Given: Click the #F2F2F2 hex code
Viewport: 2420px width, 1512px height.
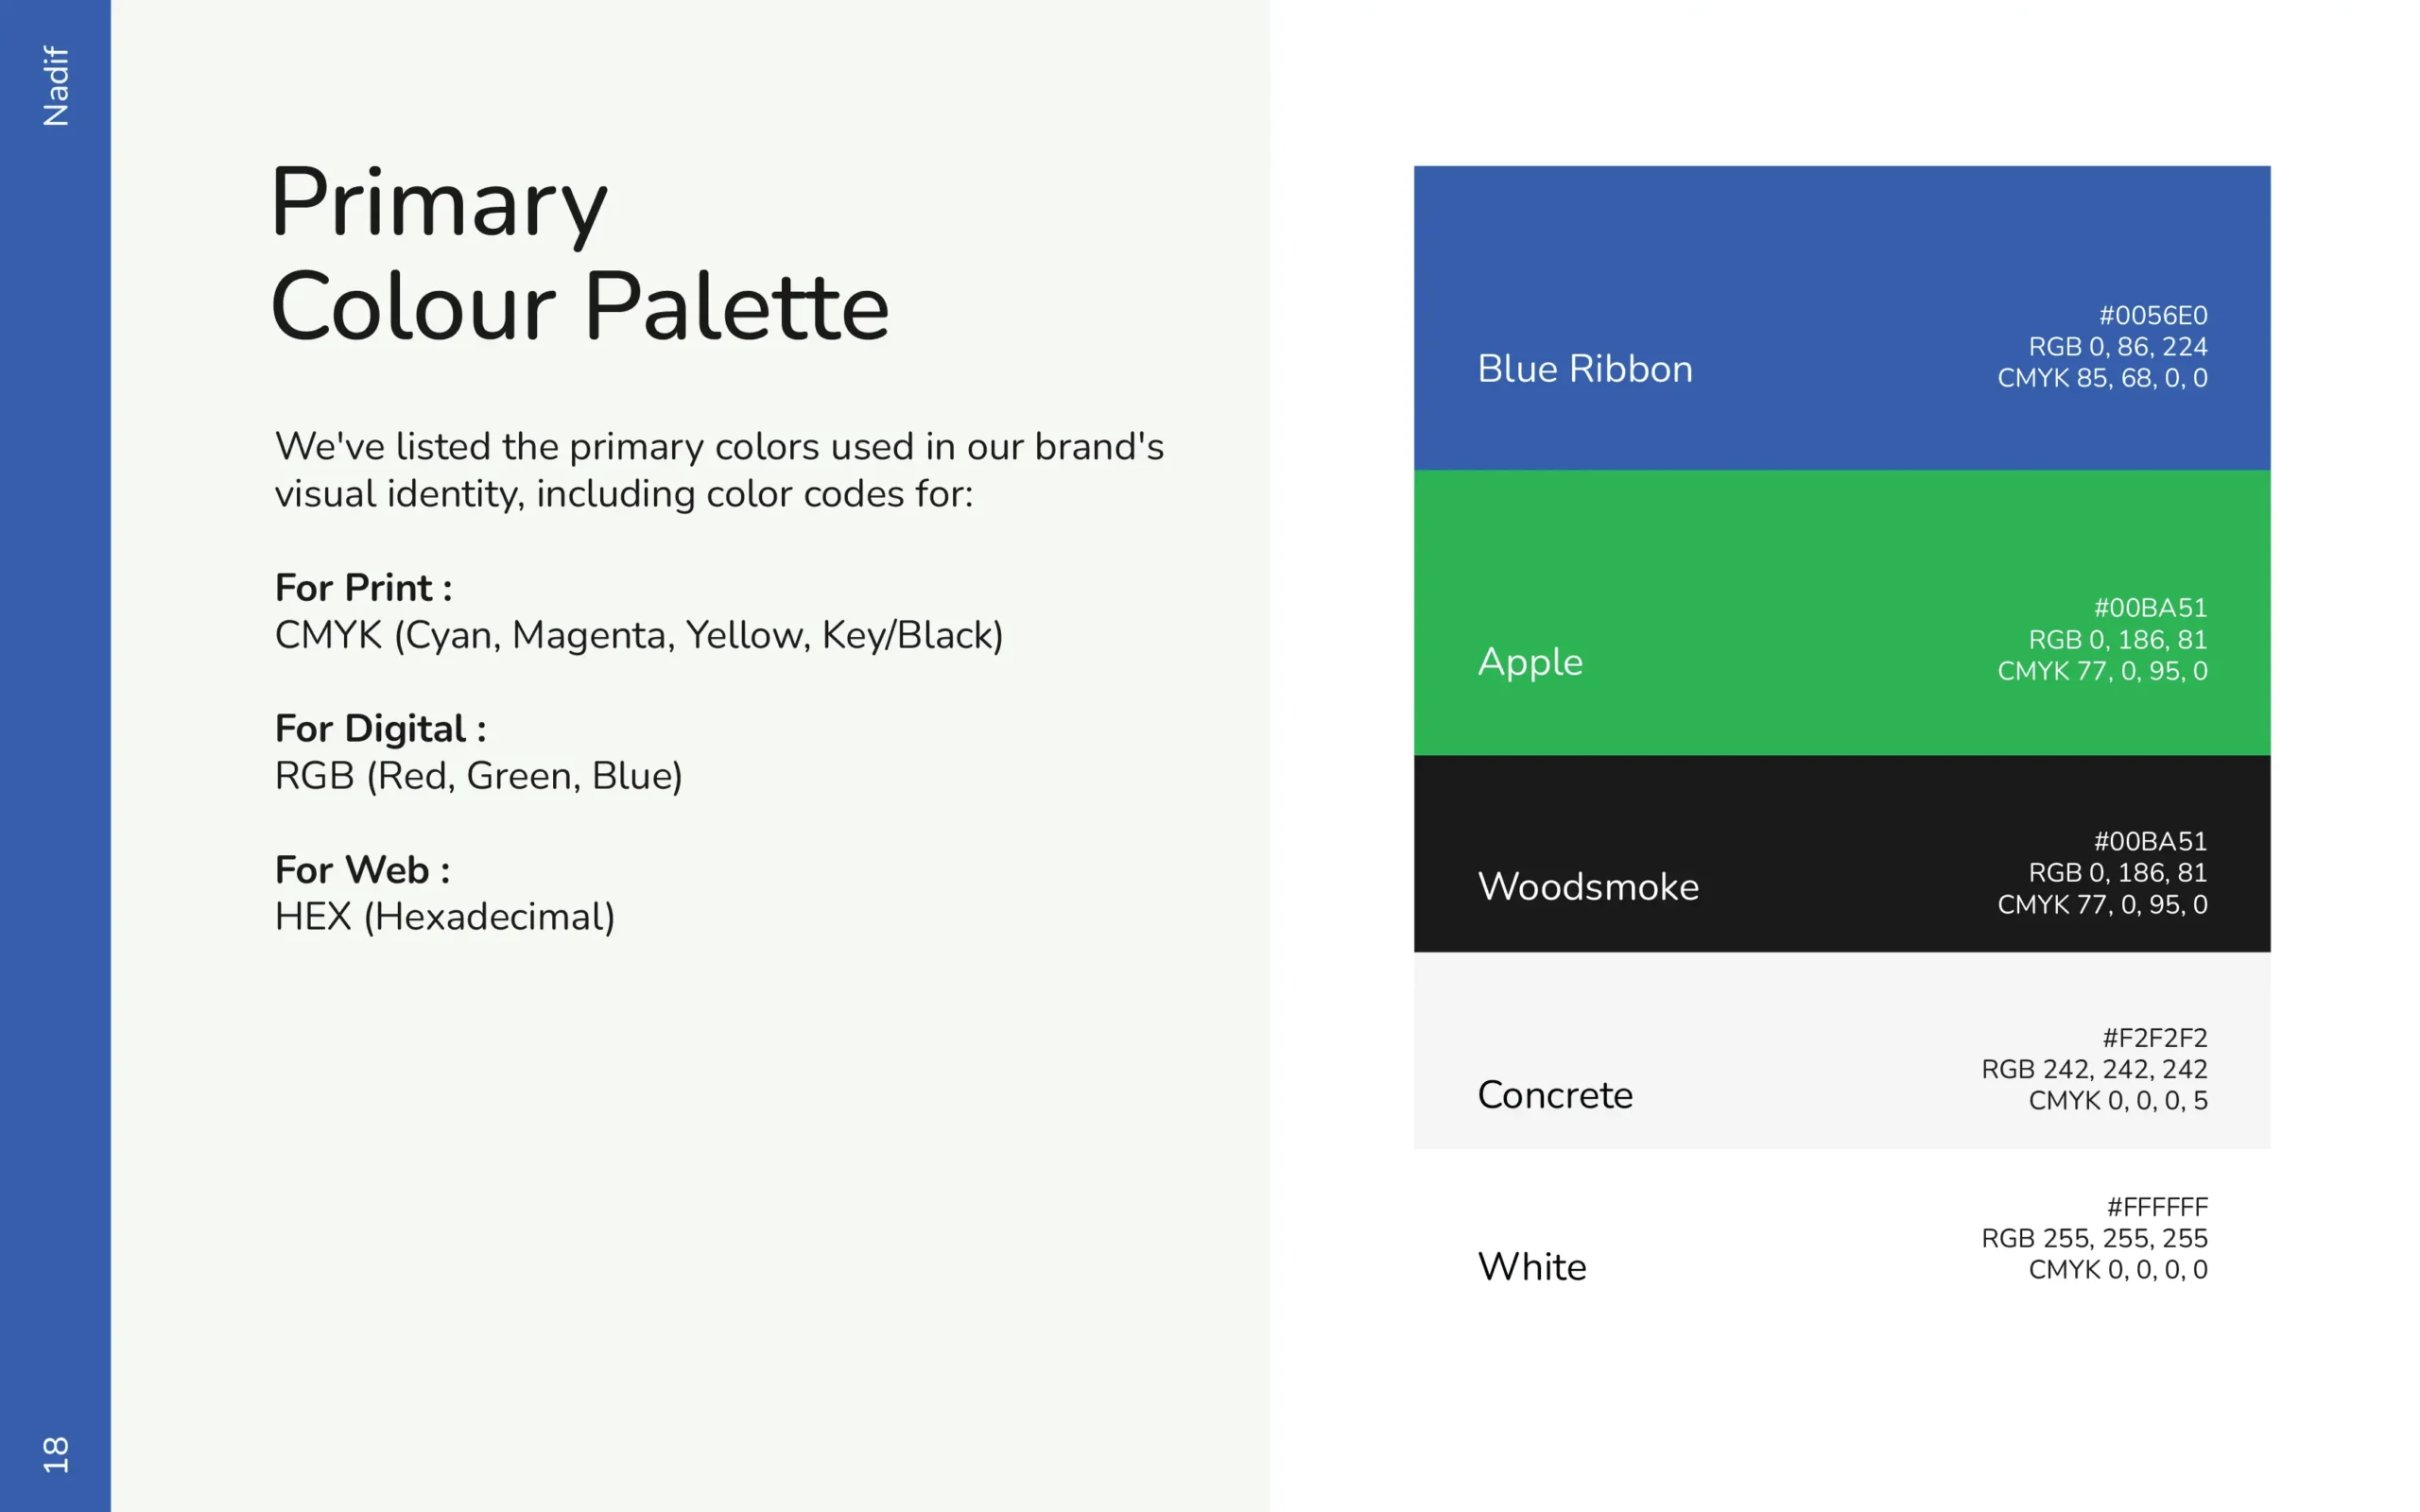Looking at the screenshot, I should click(2154, 1037).
